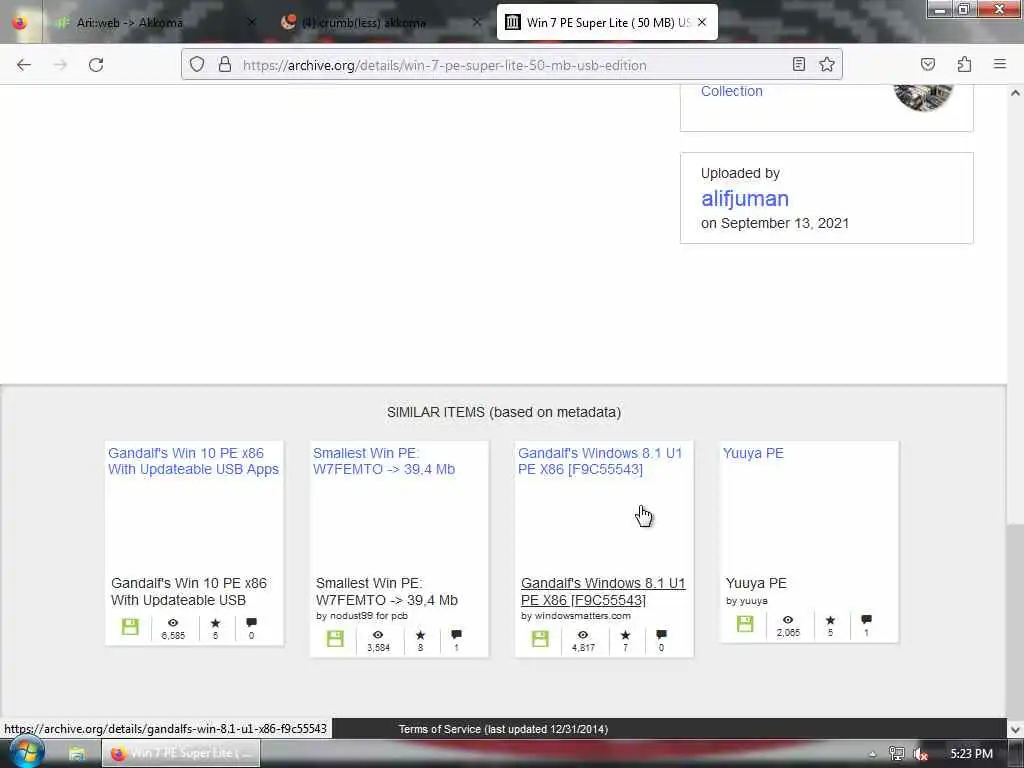Image resolution: width=1024 pixels, height=768 pixels.
Task: Click software floppy icon on Smallest Win PE card
Action: coord(335,639)
